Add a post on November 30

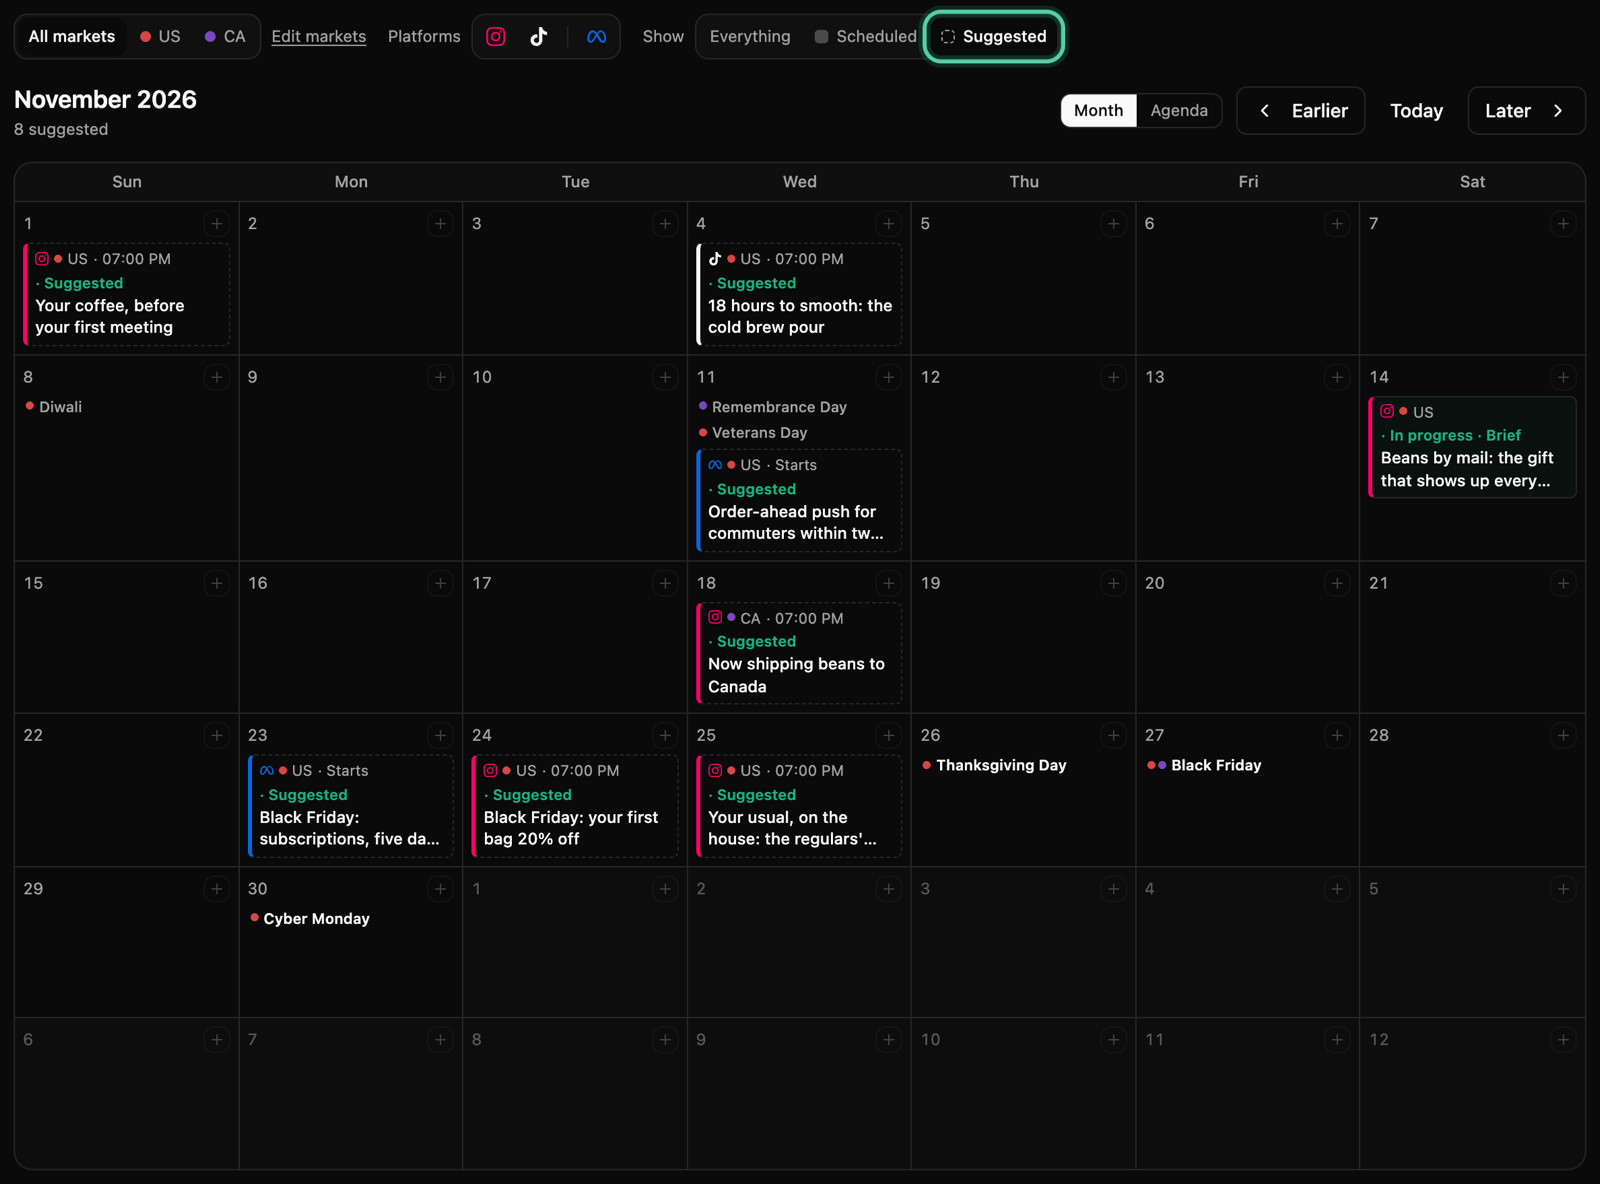441,889
